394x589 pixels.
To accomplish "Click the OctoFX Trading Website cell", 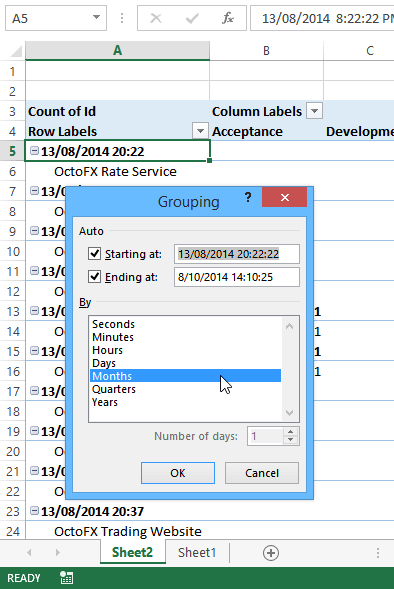I will coord(118,531).
